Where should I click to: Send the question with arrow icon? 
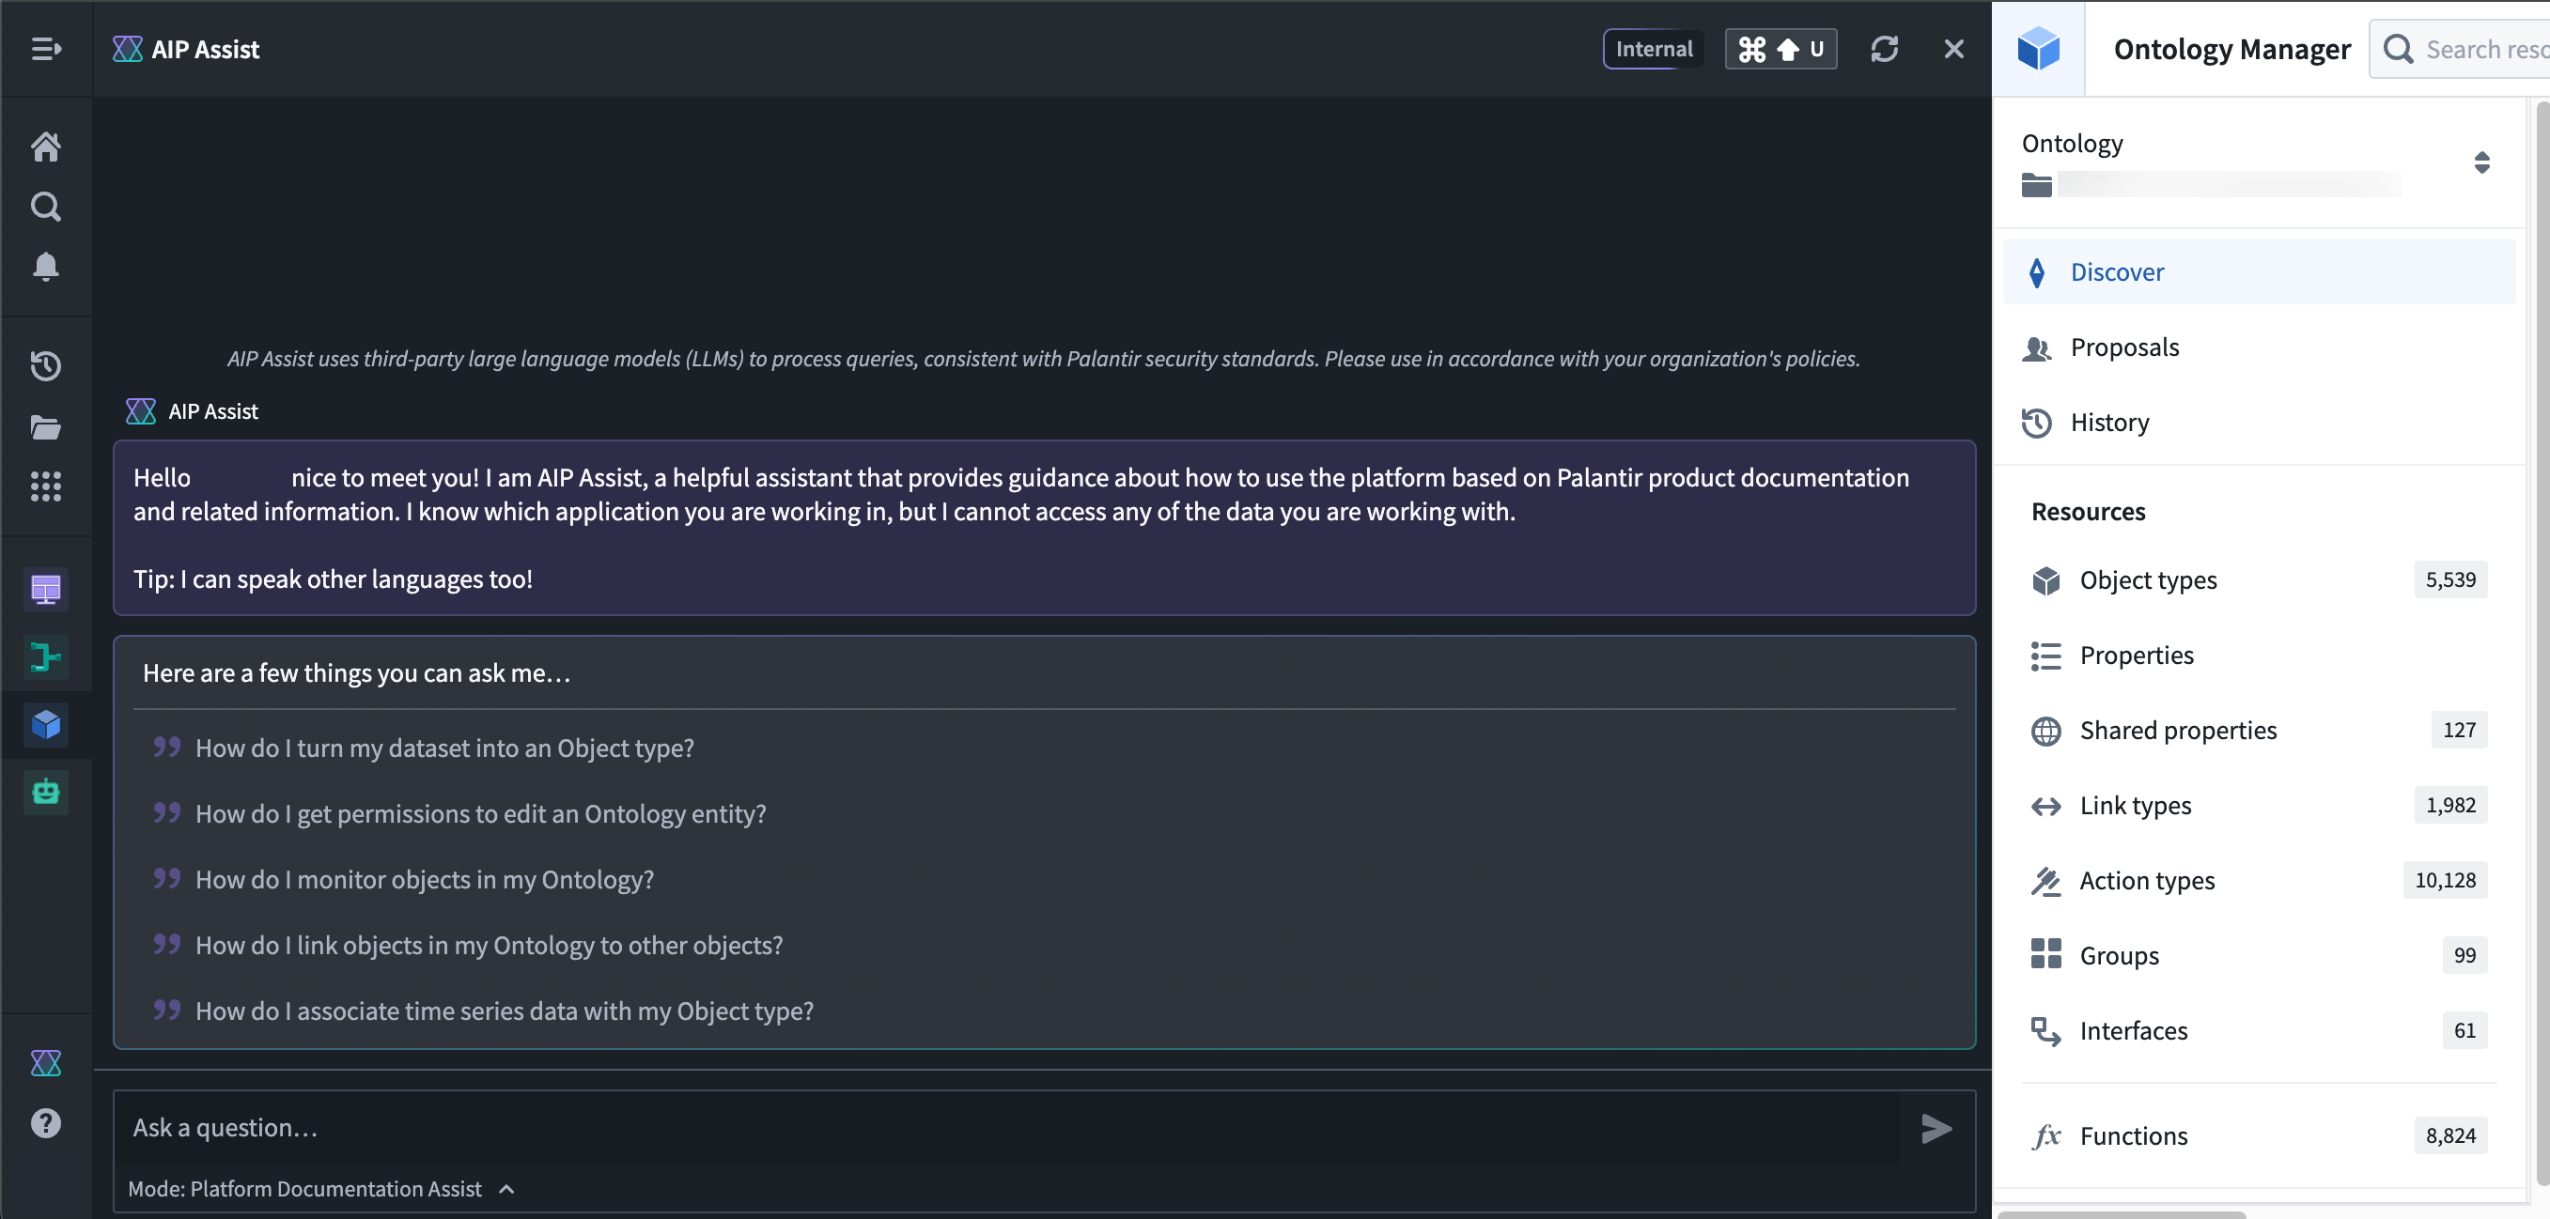(1936, 1129)
